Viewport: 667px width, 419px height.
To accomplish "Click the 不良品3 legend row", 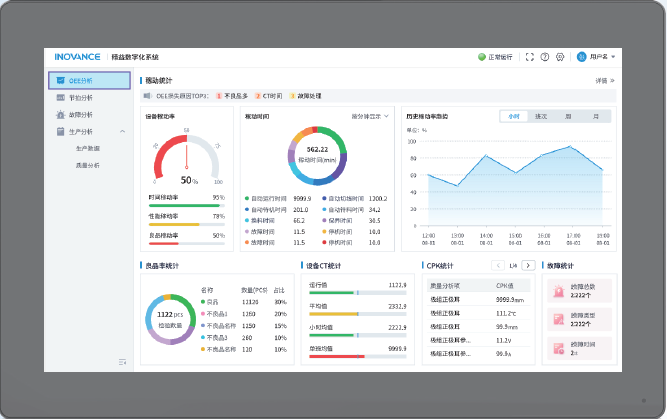I will coord(244,337).
